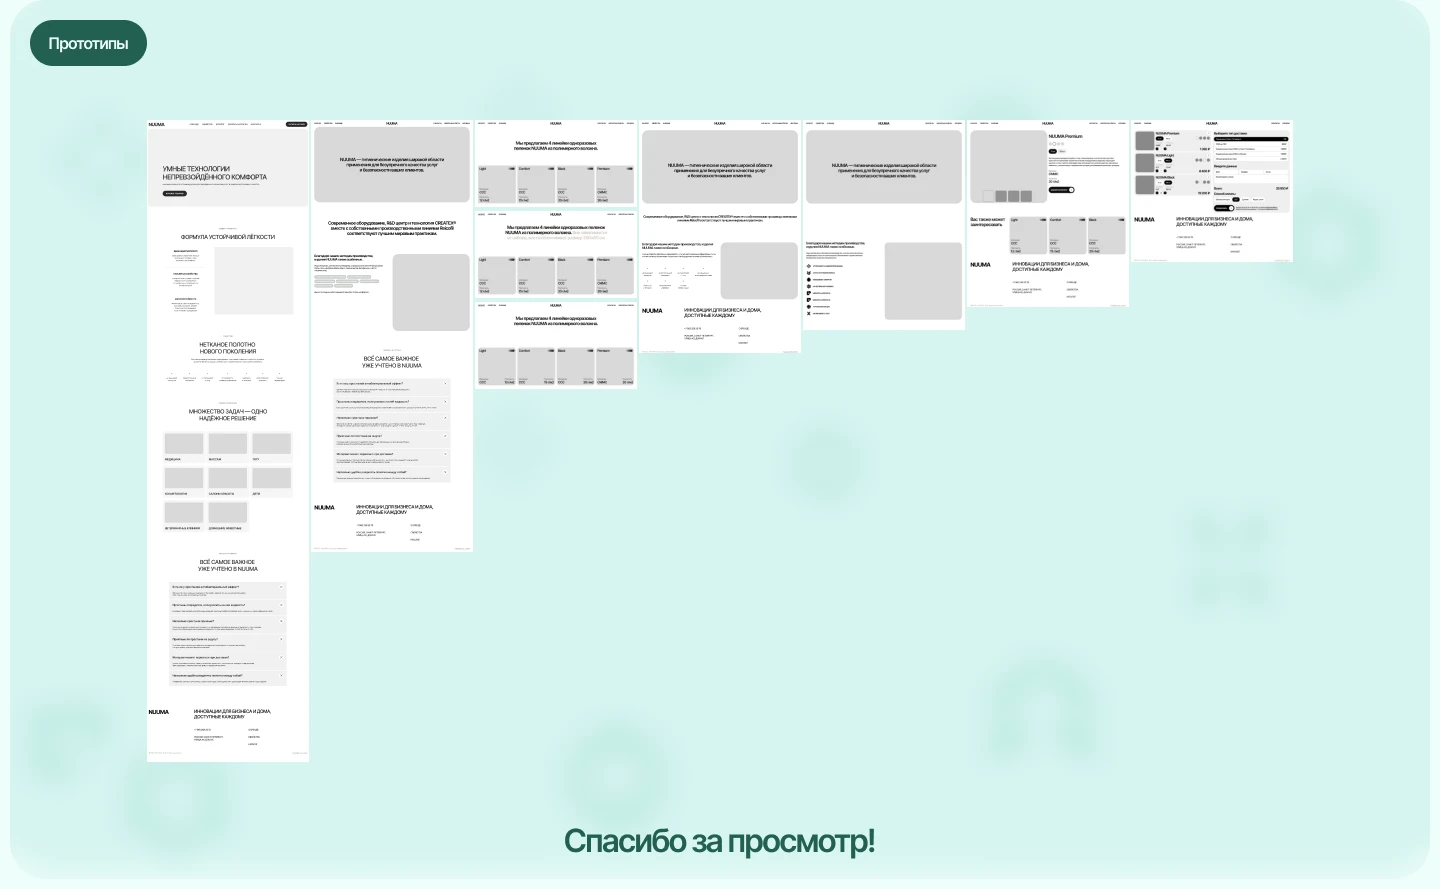Image resolution: width=1440 pixels, height=889 pixels.
Task: Click the X-shaped icon at the bottom of the icon list
Action: tap(808, 313)
